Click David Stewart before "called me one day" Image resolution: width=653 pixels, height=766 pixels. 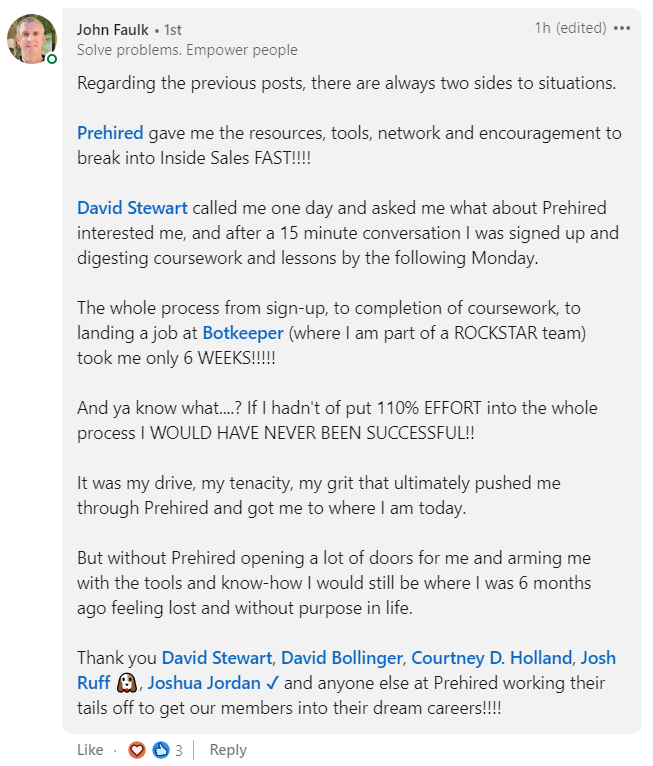[x=133, y=208]
